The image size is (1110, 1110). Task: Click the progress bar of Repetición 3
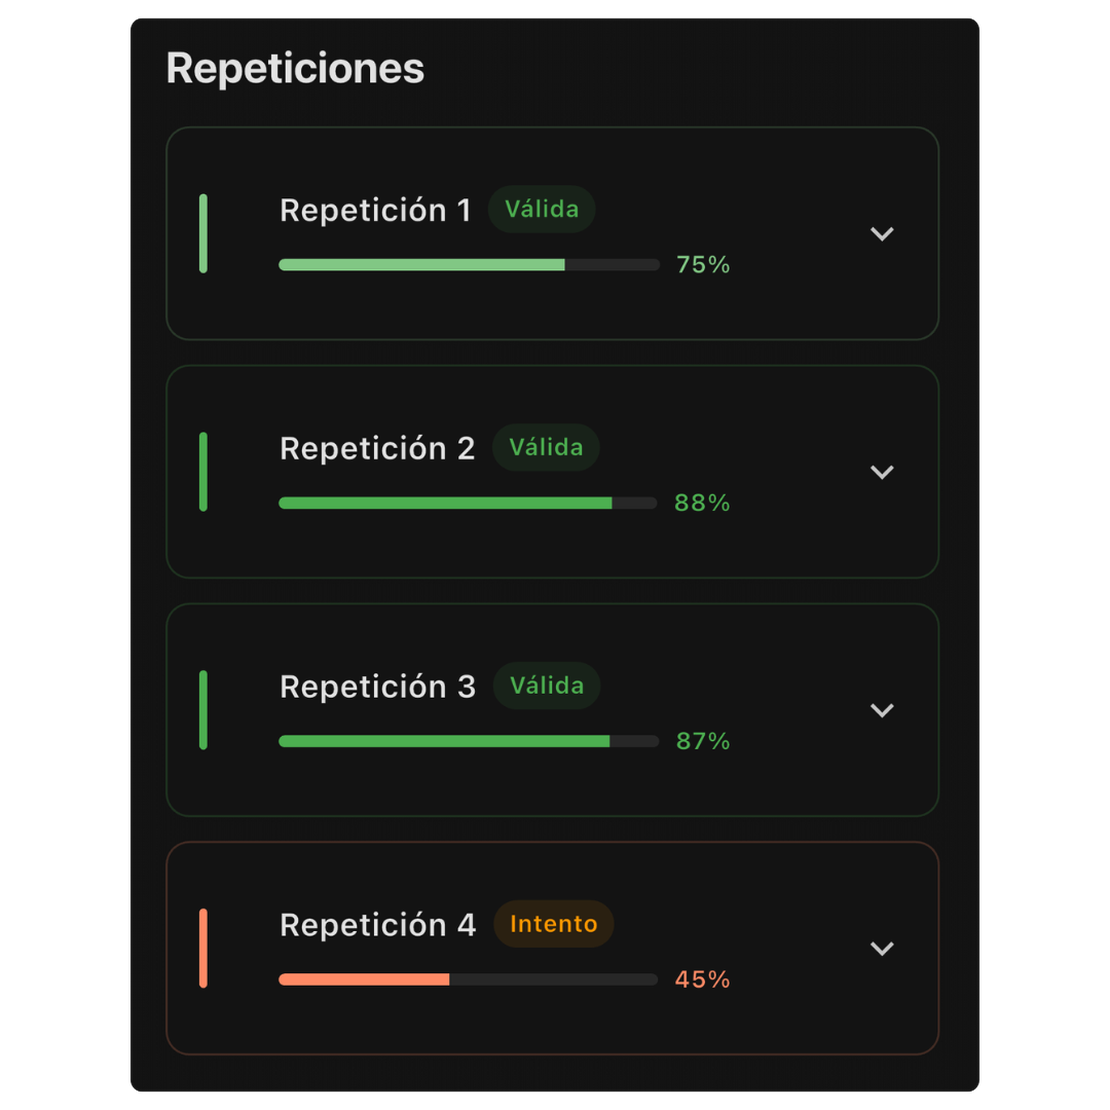tap(468, 741)
